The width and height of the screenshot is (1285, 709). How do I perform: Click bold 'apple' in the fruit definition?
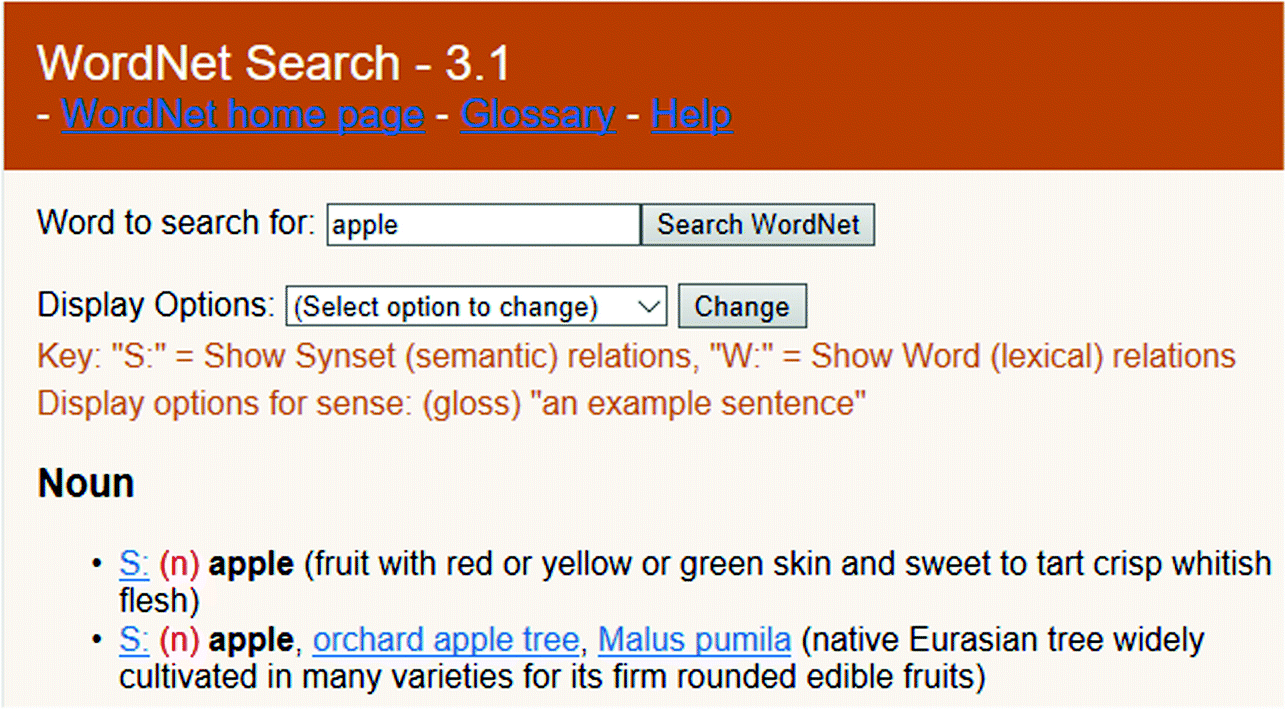(251, 564)
